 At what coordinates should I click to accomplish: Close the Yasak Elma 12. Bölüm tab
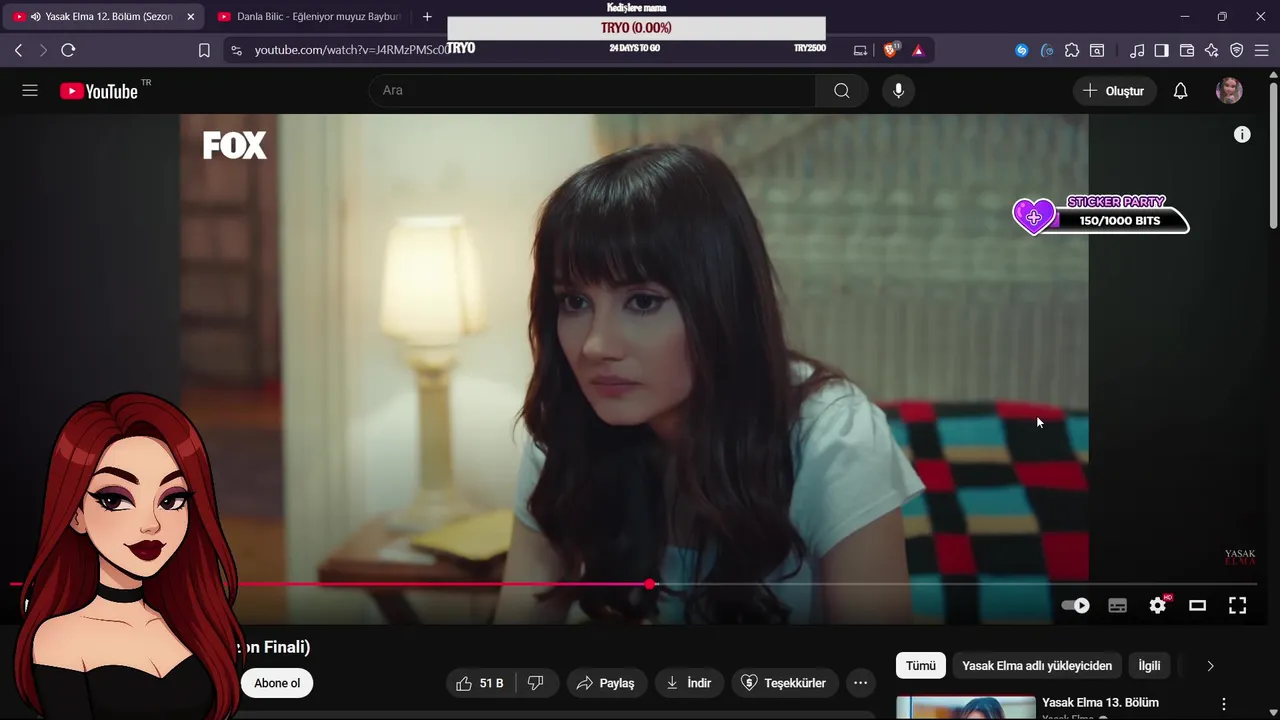(190, 17)
